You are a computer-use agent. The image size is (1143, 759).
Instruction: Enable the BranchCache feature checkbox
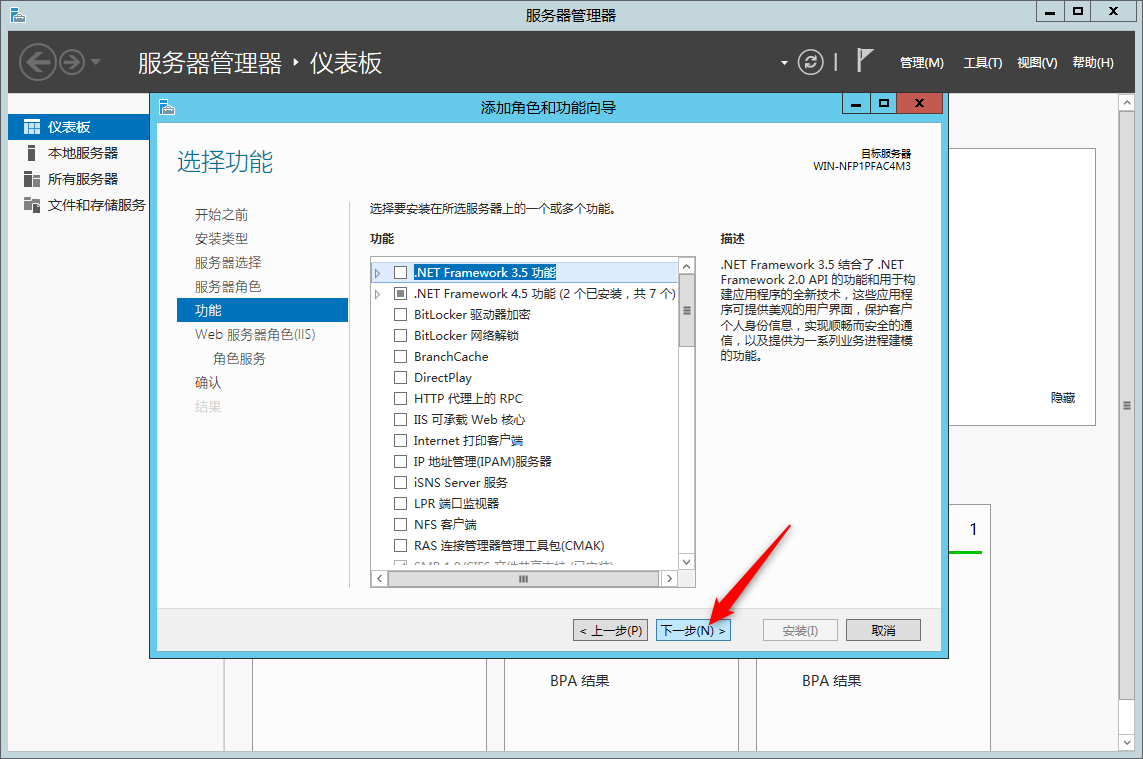[x=400, y=357]
